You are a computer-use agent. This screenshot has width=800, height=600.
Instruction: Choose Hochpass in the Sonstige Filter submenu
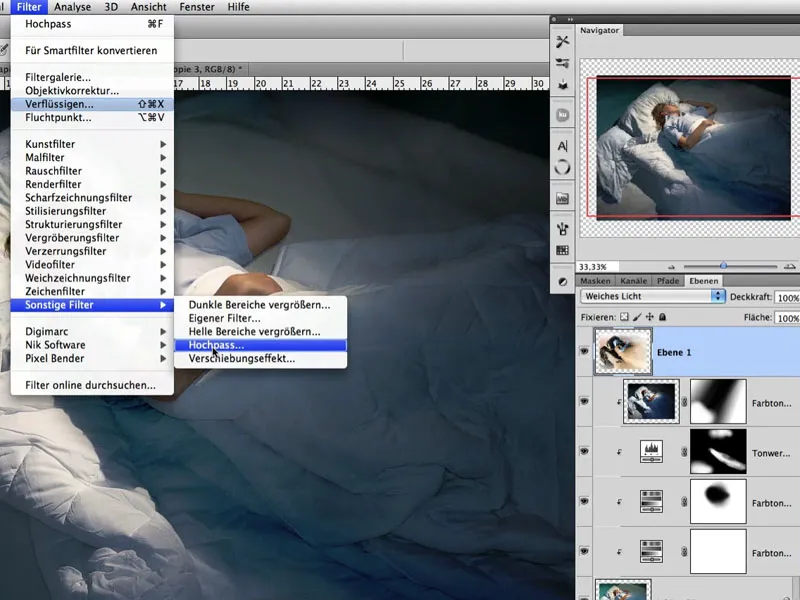click(x=216, y=345)
